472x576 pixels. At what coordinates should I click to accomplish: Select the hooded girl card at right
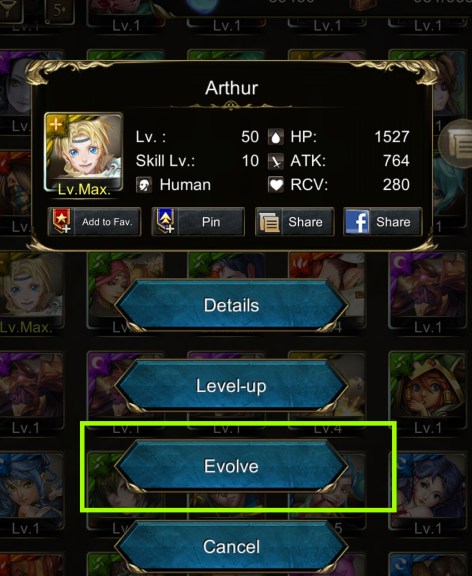[x=428, y=392]
